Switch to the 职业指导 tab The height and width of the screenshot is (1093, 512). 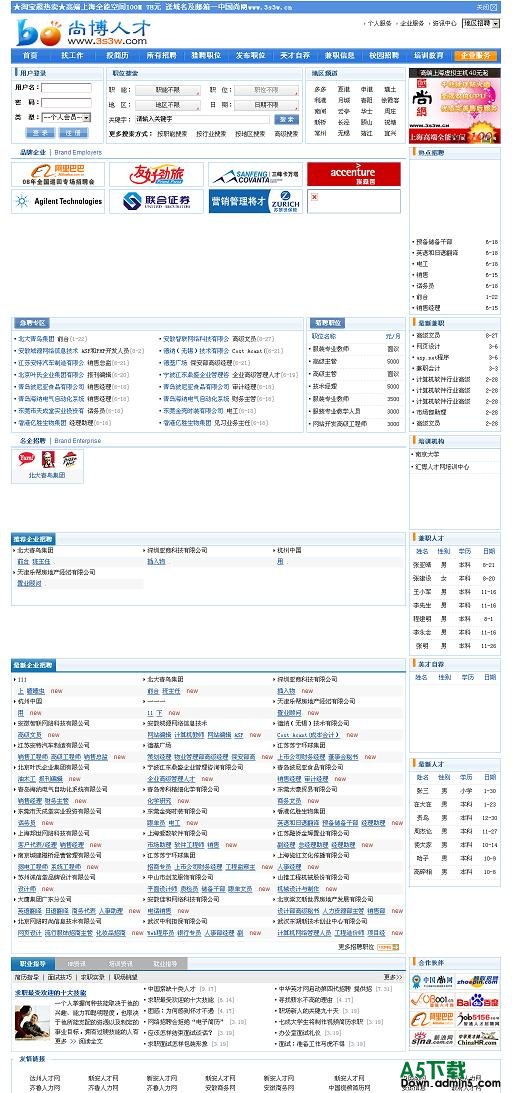coord(33,964)
